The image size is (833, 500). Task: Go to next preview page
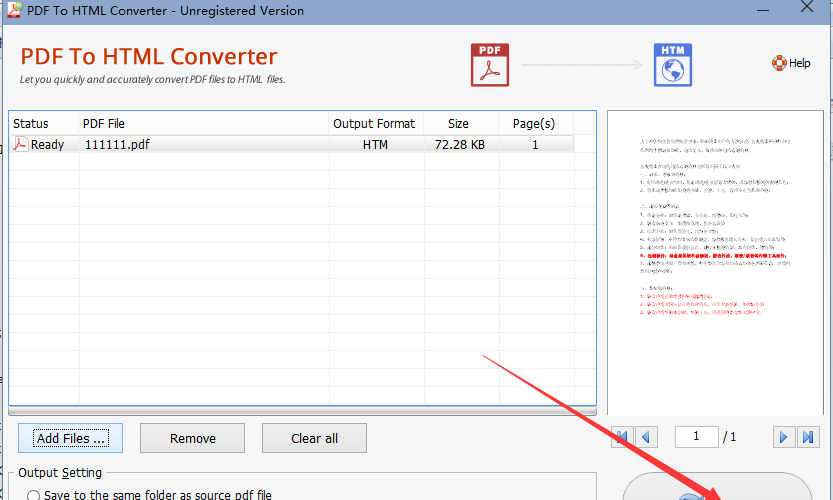click(x=784, y=437)
